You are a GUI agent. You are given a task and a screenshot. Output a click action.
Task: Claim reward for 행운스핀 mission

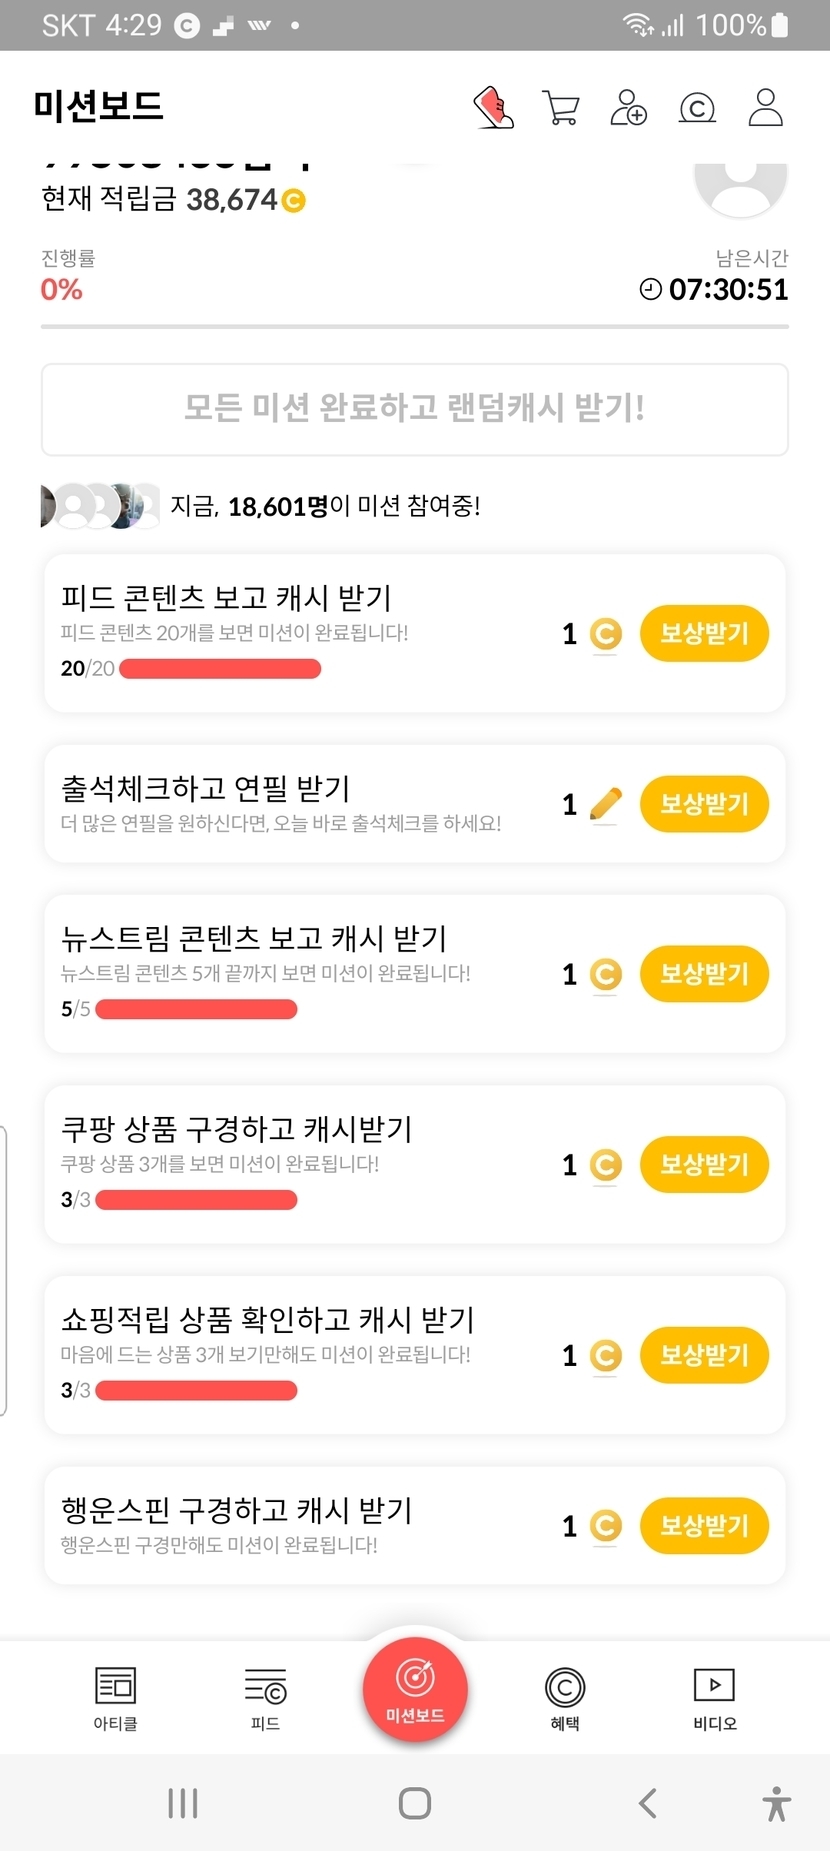(704, 1526)
